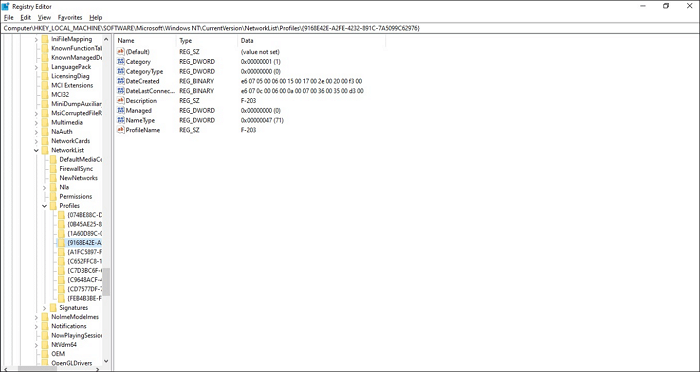Collapse the Profiles key

click(44, 206)
